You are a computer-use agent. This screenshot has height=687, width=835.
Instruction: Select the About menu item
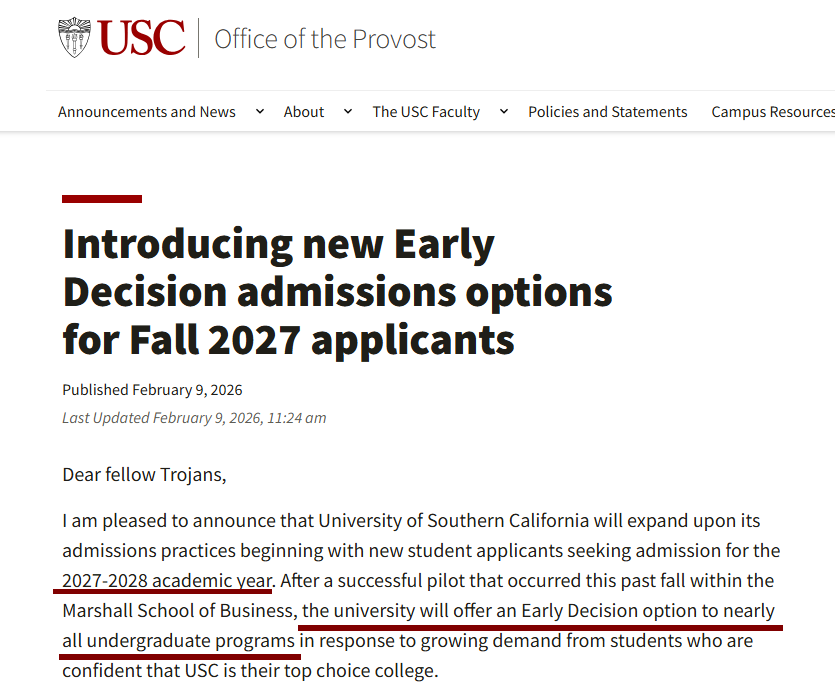[x=304, y=112]
